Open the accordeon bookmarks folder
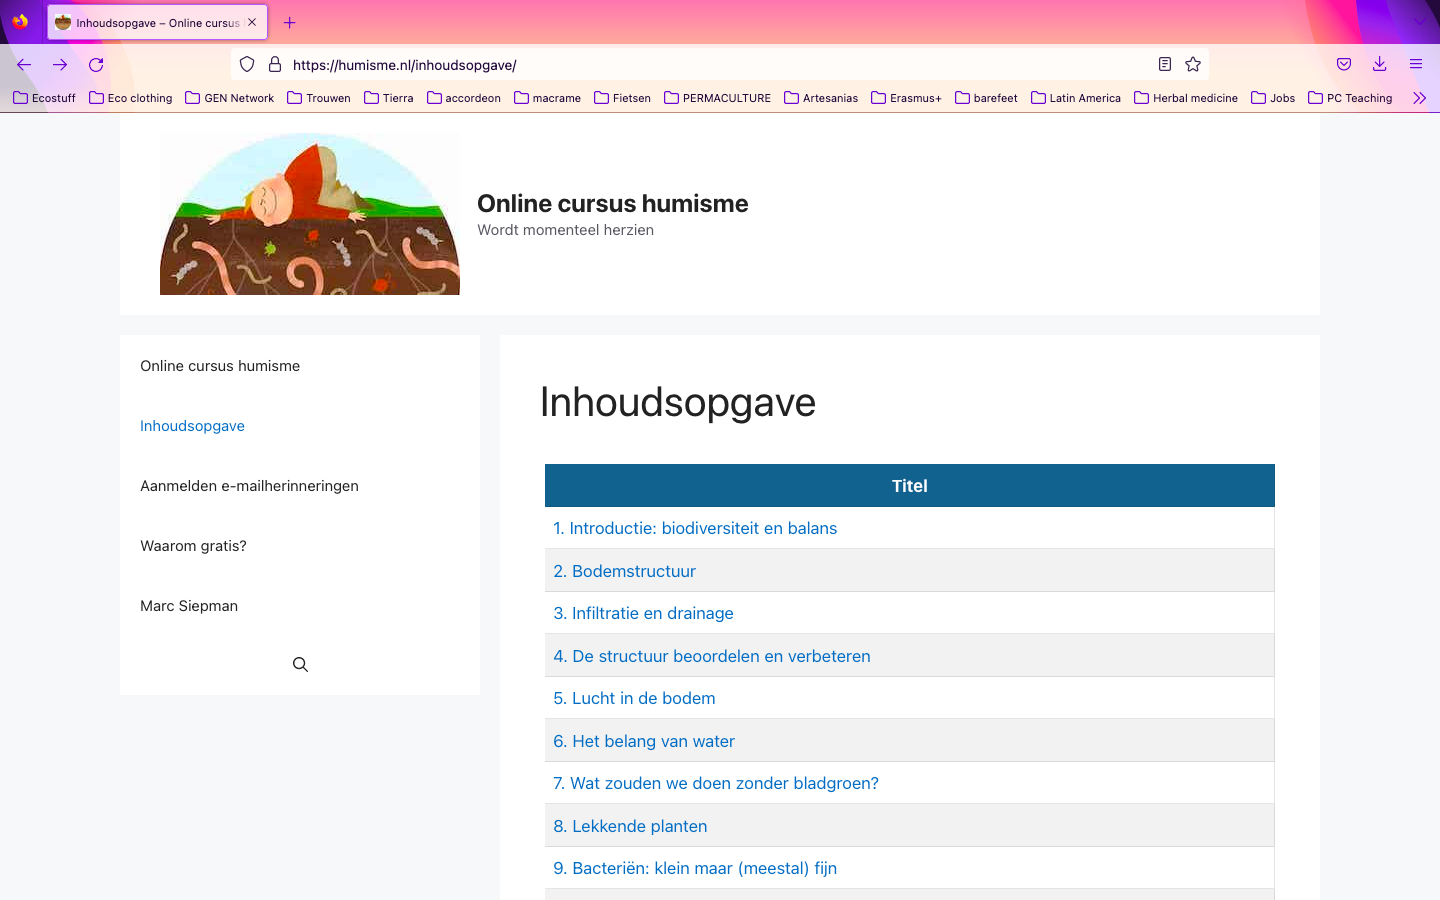 (x=464, y=98)
